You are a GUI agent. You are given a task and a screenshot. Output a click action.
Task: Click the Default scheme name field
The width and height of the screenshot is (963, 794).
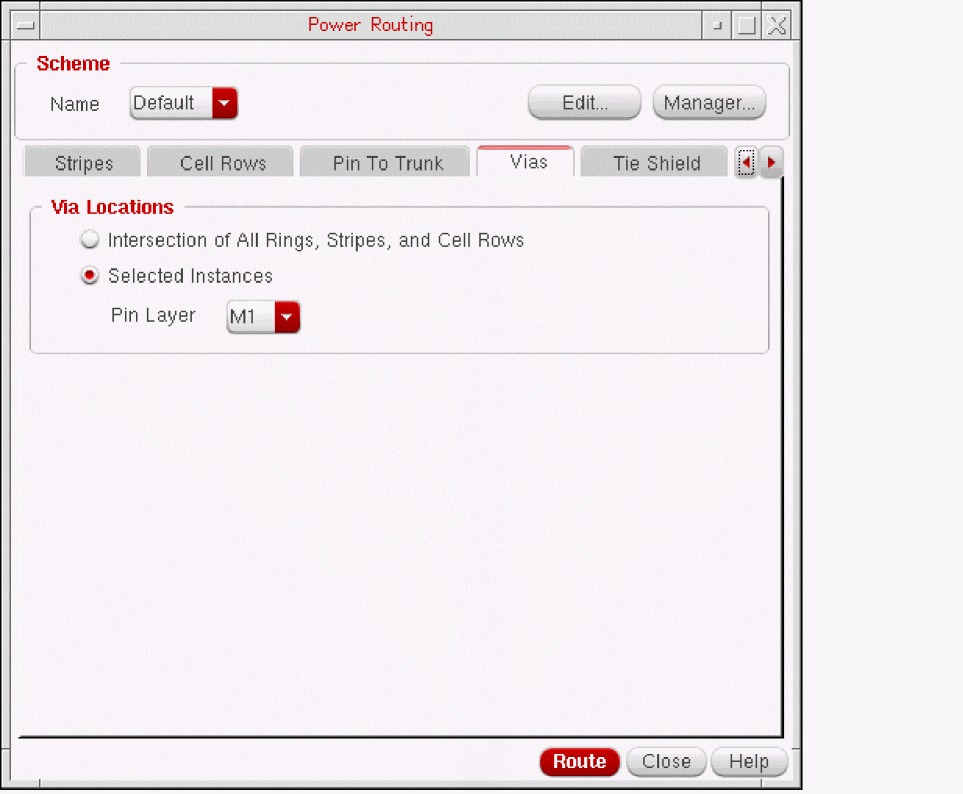pyautogui.click(x=171, y=103)
